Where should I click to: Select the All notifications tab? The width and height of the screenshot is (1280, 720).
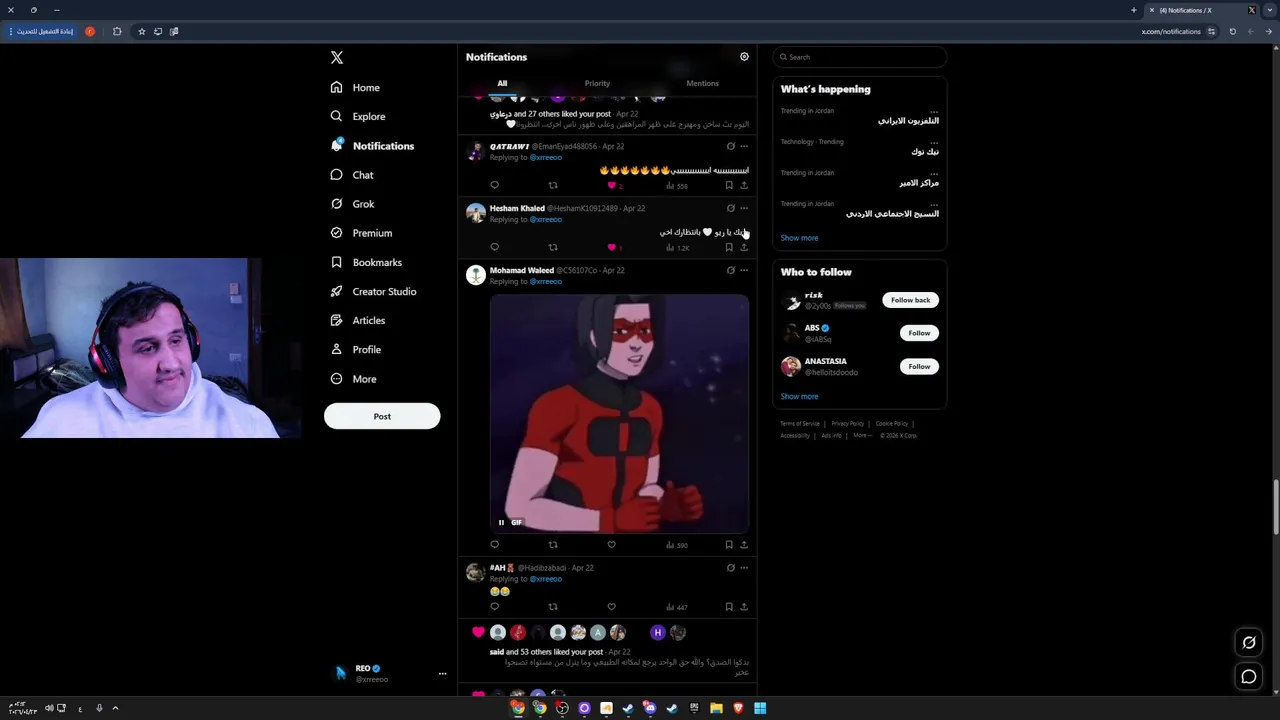[502, 83]
